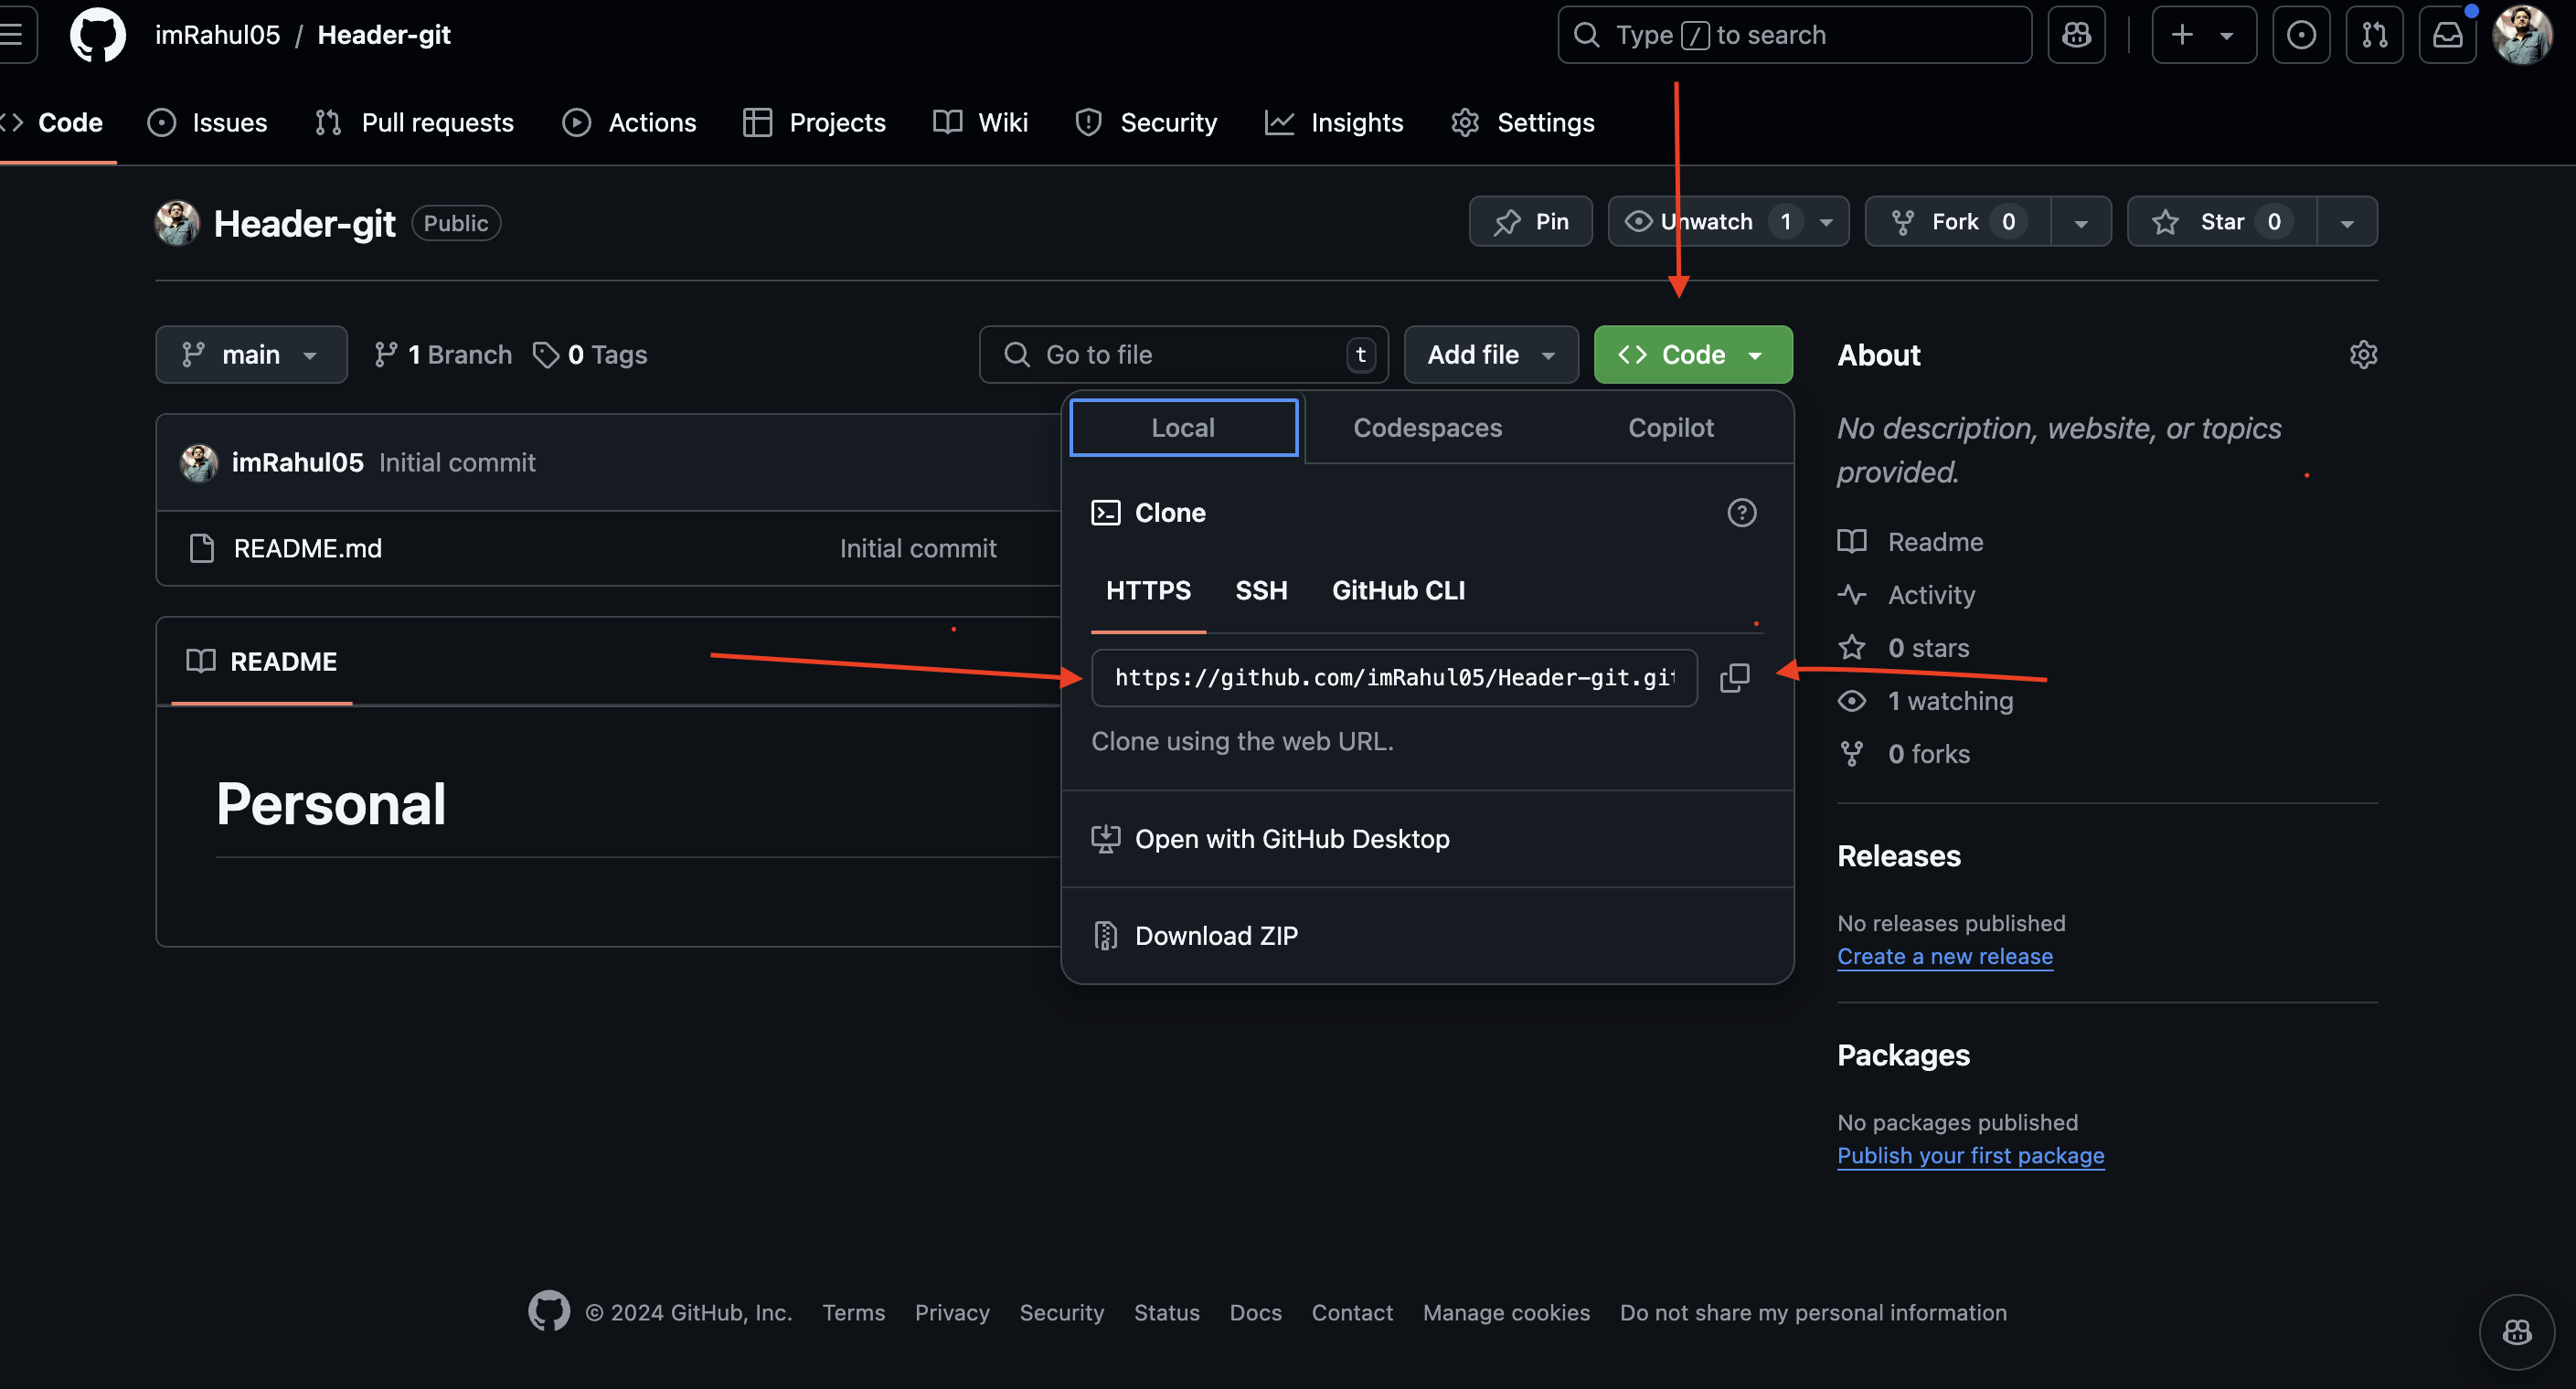Toggle the green Code dropdown button
Viewport: 2576px width, 1389px height.
[x=1693, y=354]
